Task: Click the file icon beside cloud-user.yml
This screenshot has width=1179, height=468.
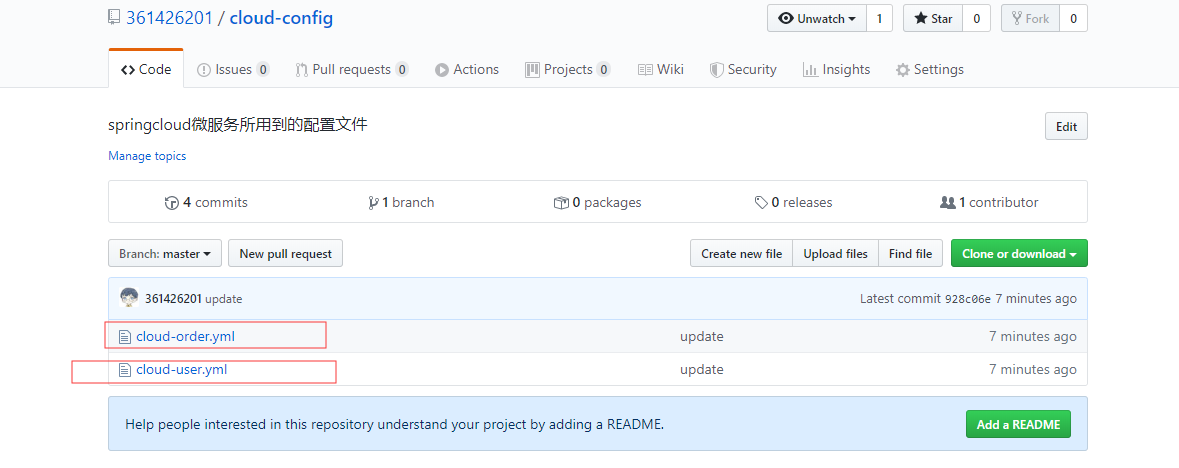Action: click(x=125, y=369)
